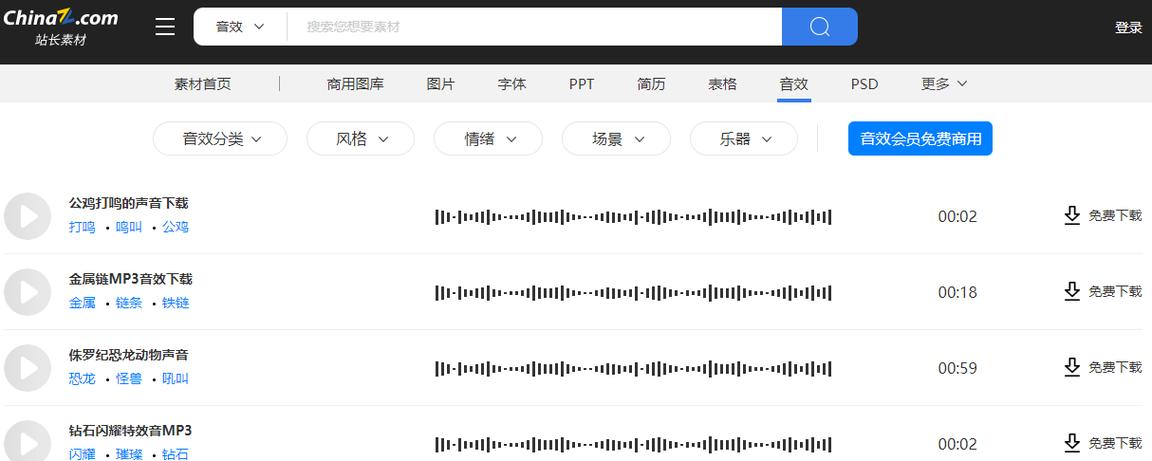Viewport: 1152px width, 461px height.
Task: Click the 00:18 duration text
Action: click(957, 293)
